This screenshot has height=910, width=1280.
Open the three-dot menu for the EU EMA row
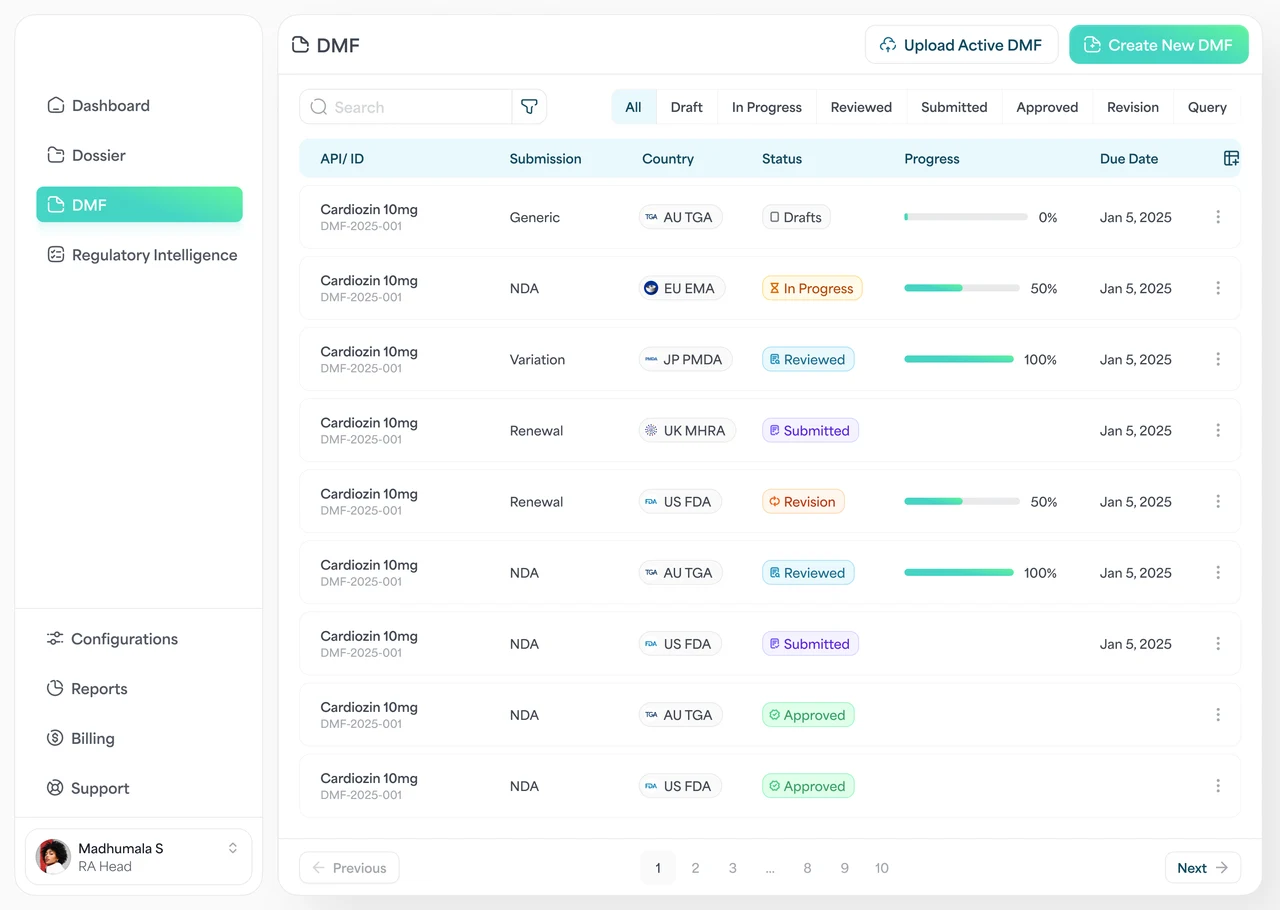tap(1218, 288)
